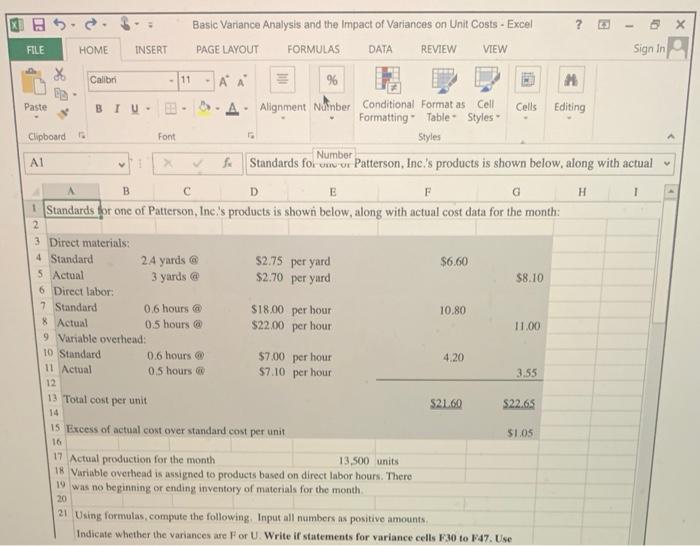Open the Font name Calibri dropdown
700x546 pixels.
(x=171, y=81)
